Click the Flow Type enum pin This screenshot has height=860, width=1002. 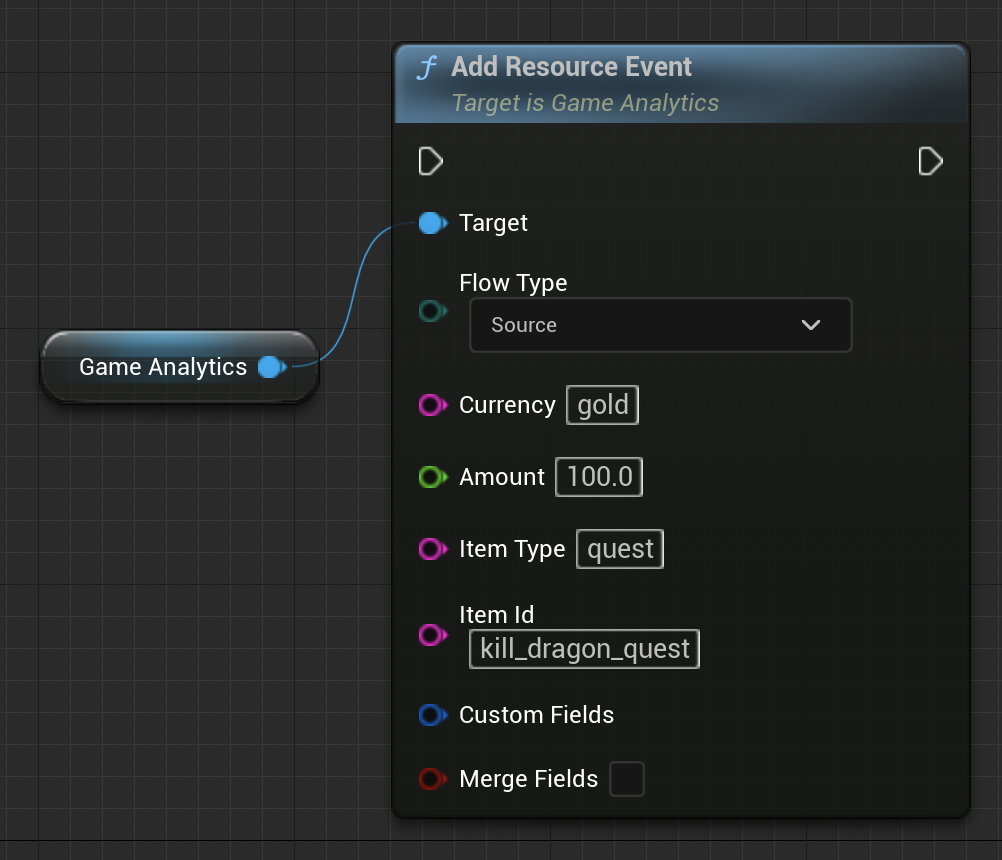(431, 312)
